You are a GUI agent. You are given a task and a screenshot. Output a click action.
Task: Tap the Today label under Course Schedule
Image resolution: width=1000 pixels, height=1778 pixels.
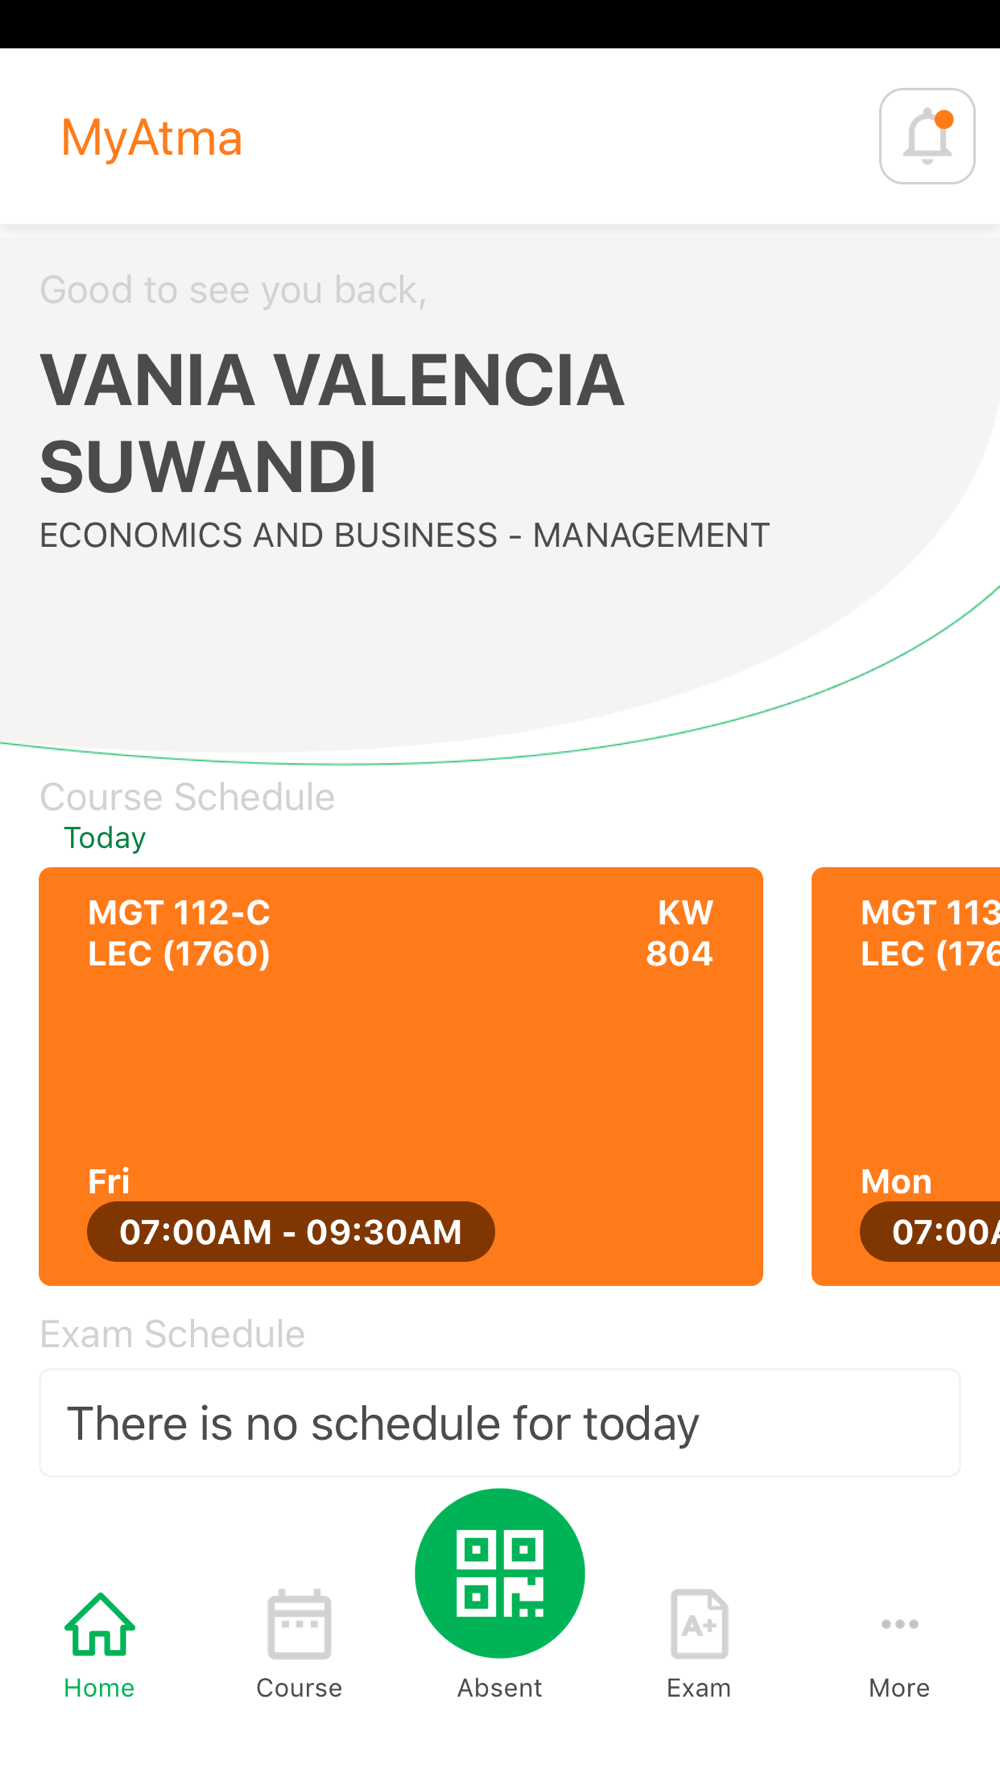(105, 837)
